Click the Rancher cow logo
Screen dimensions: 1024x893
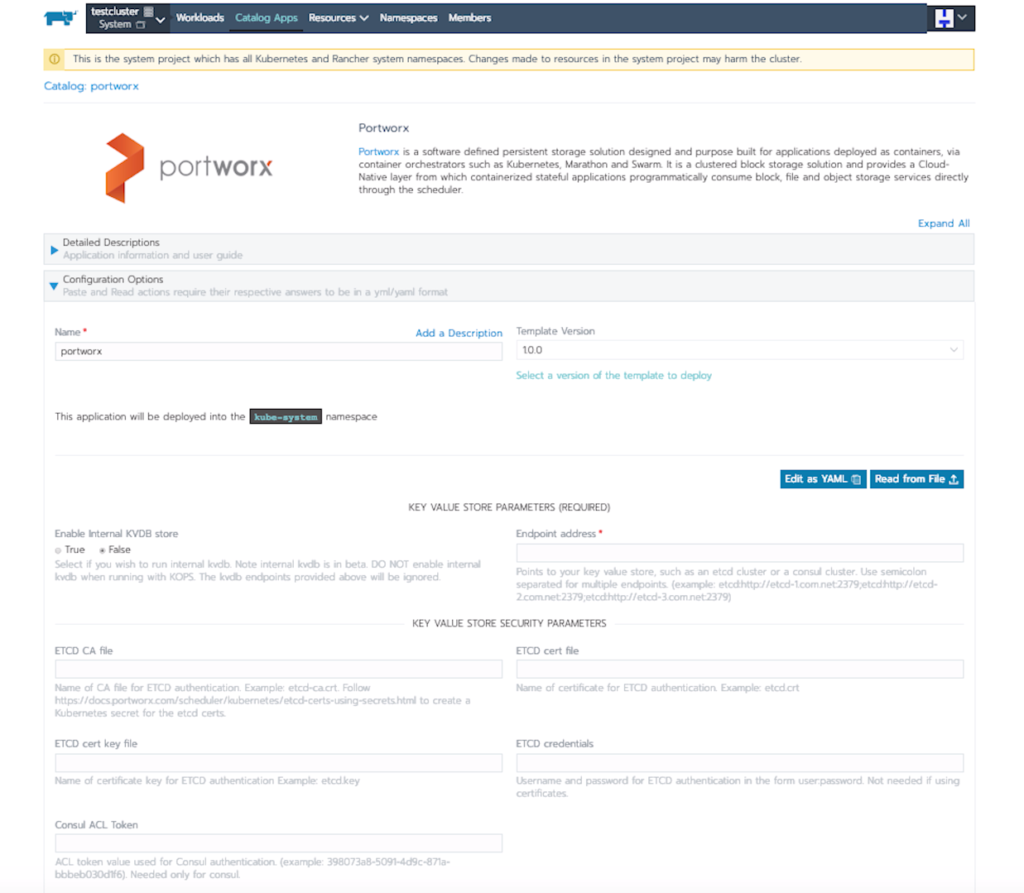pos(60,18)
